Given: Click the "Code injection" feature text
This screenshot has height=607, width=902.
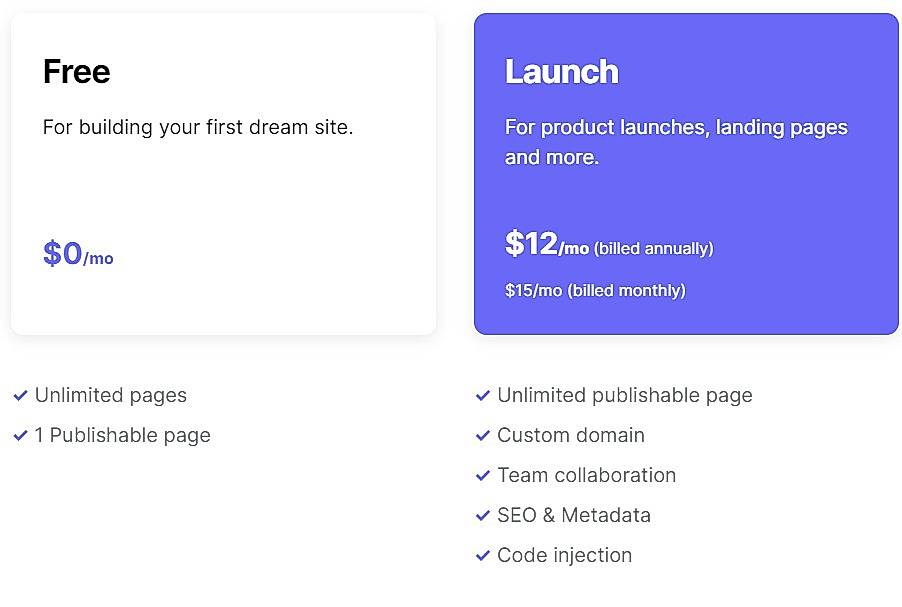Looking at the screenshot, I should tap(564, 555).
